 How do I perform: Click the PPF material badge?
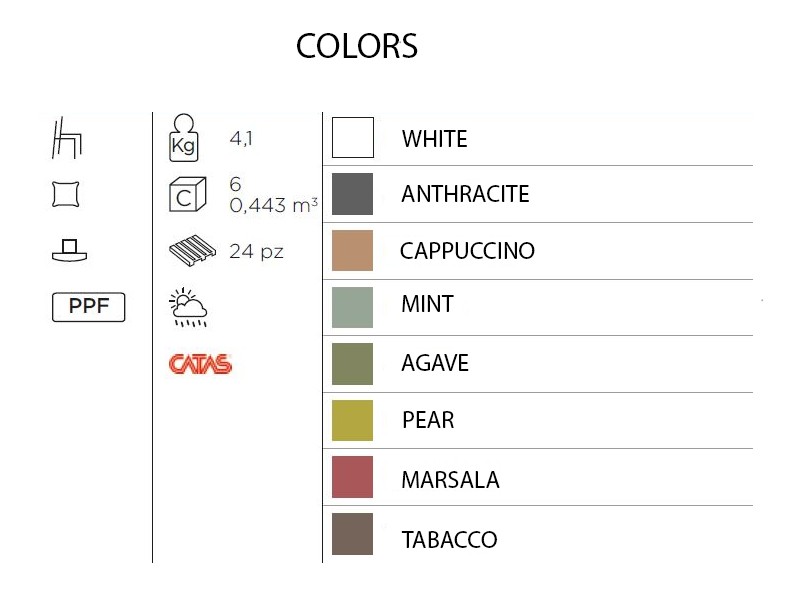(x=88, y=307)
